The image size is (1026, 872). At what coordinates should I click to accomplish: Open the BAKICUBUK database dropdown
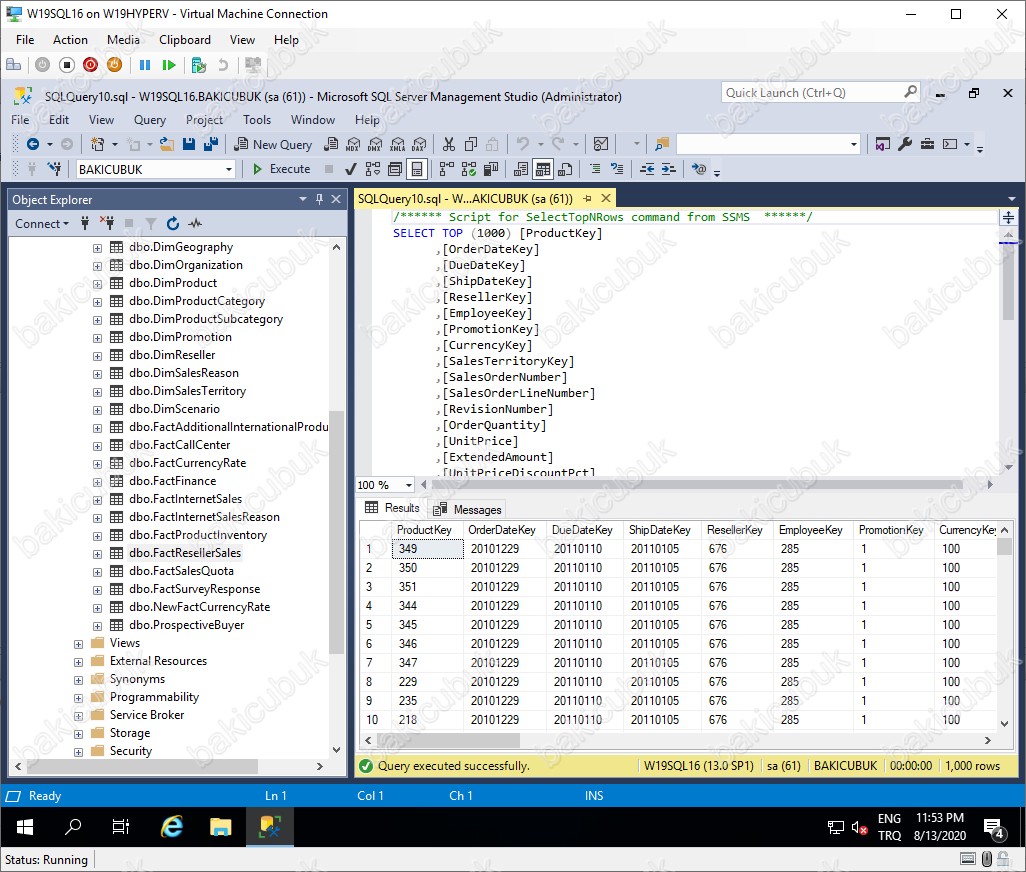click(228, 169)
